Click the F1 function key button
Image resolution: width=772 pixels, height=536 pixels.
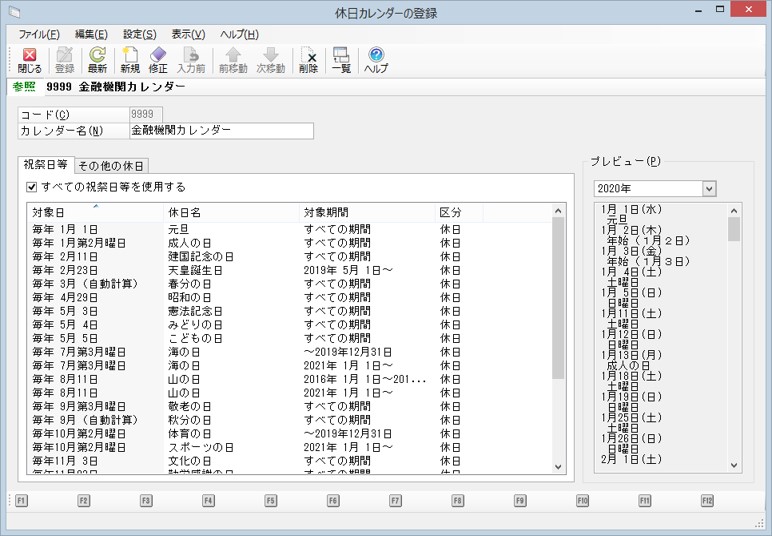(21, 501)
